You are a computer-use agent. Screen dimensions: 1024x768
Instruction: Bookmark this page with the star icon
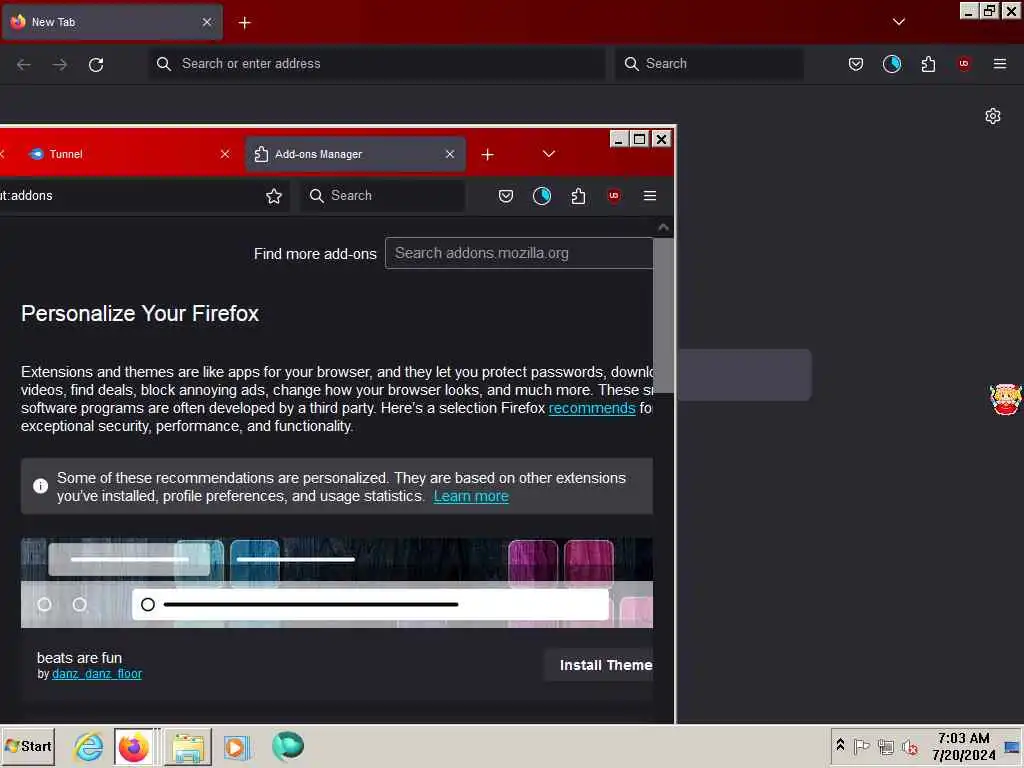click(274, 196)
